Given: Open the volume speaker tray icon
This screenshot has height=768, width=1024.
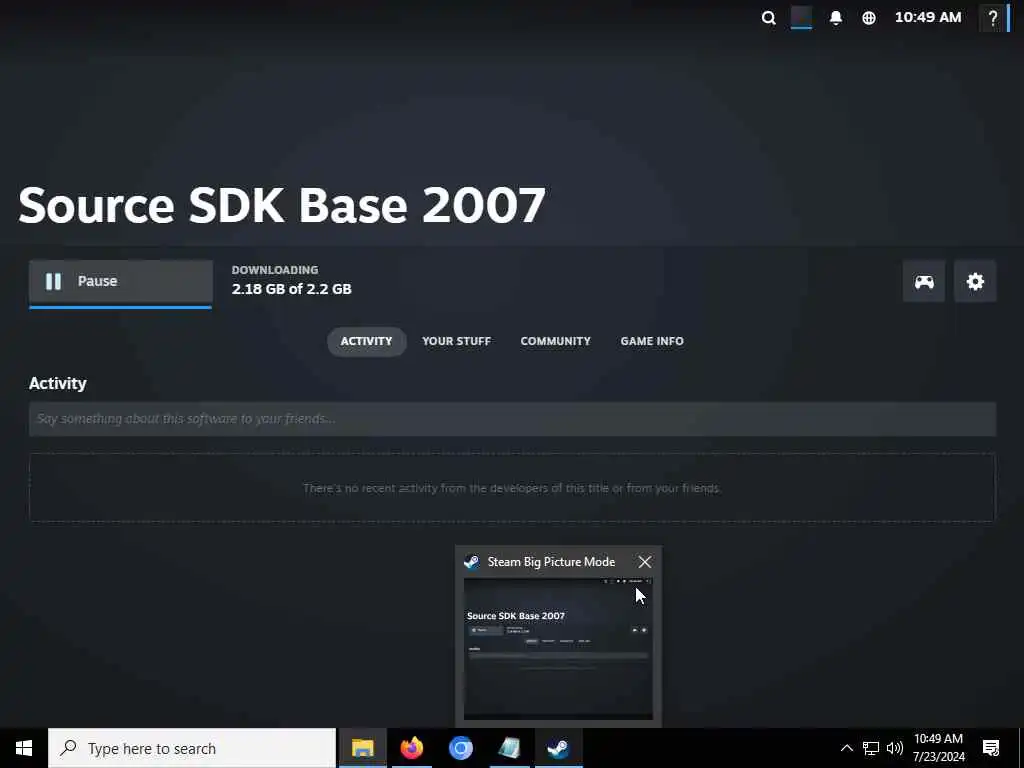Looking at the screenshot, I should [895, 748].
